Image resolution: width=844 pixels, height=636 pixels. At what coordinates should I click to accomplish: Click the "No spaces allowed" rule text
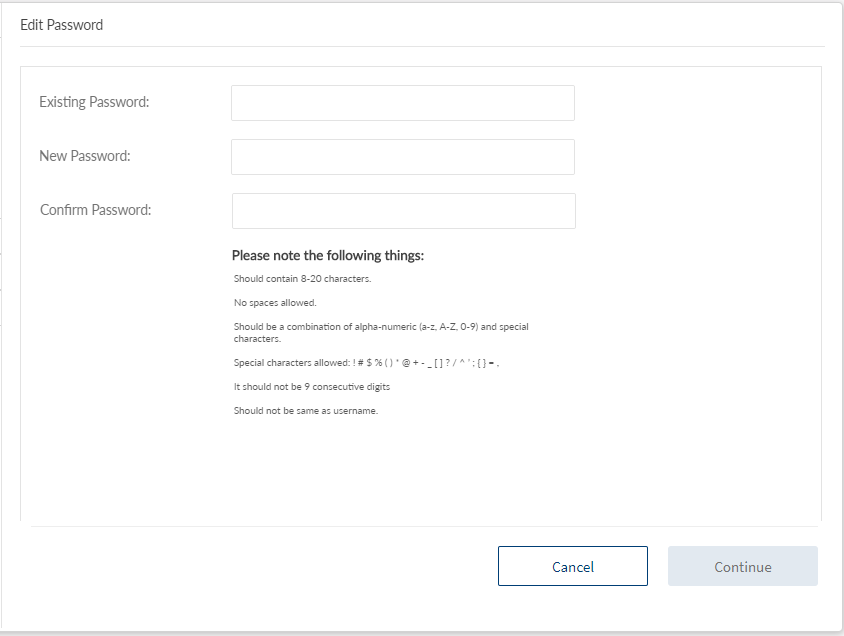click(275, 303)
